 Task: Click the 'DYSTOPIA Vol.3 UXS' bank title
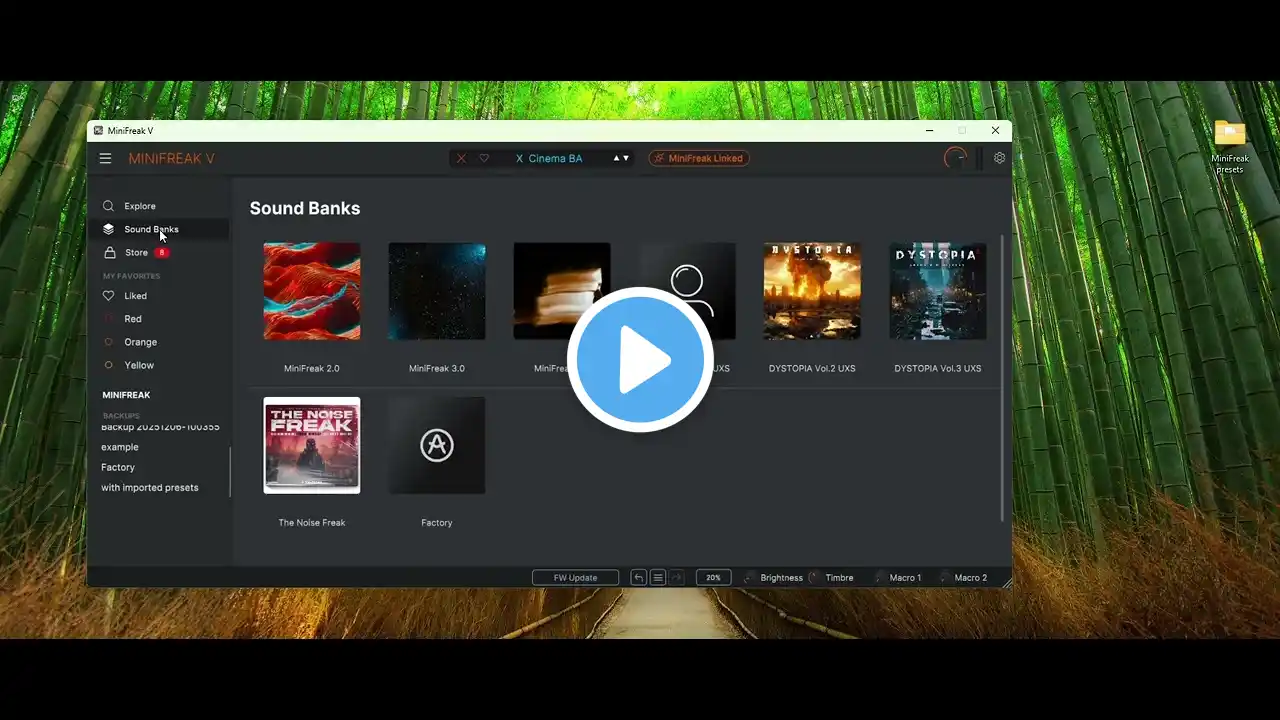coord(938,369)
